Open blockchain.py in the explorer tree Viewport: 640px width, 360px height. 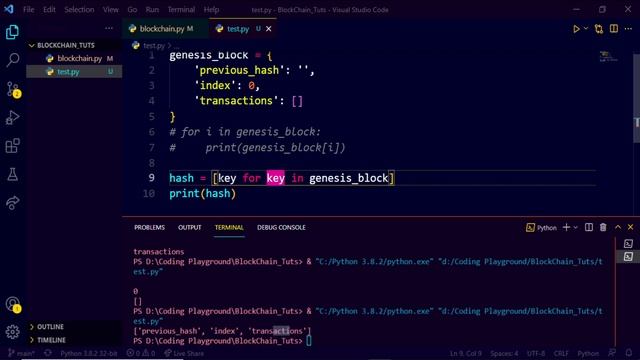[x=79, y=58]
